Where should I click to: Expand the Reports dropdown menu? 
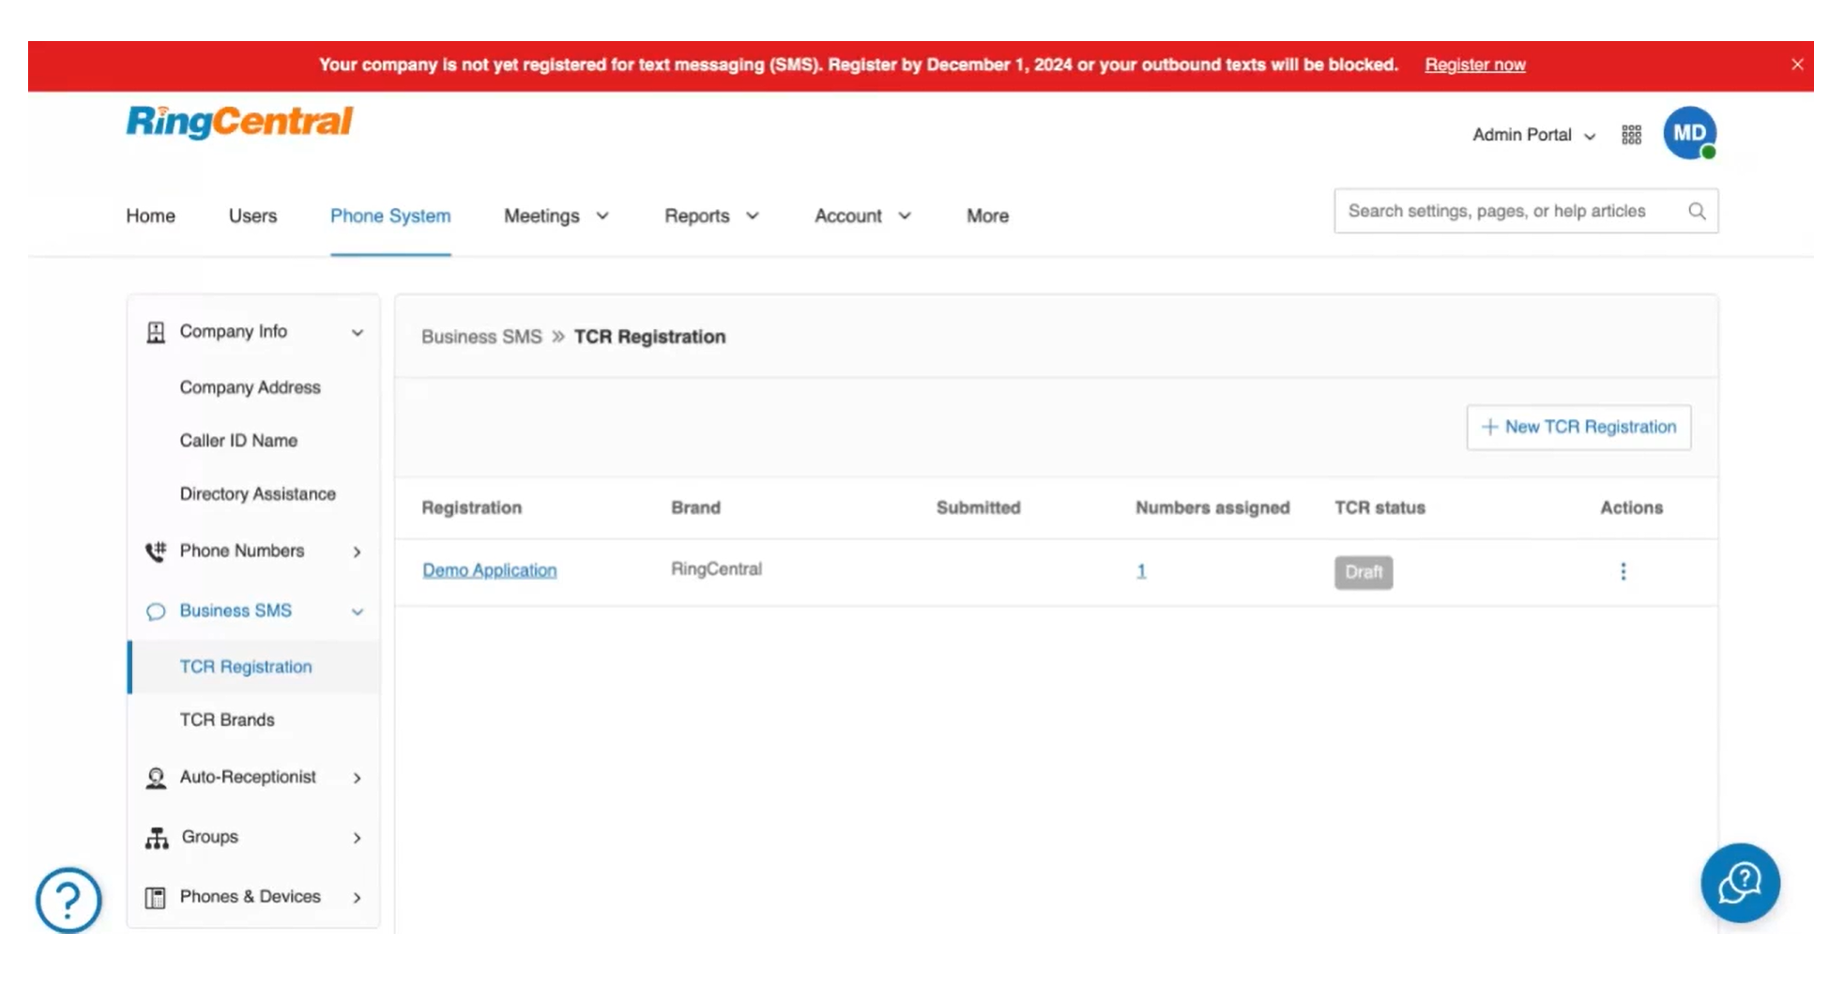[711, 215]
